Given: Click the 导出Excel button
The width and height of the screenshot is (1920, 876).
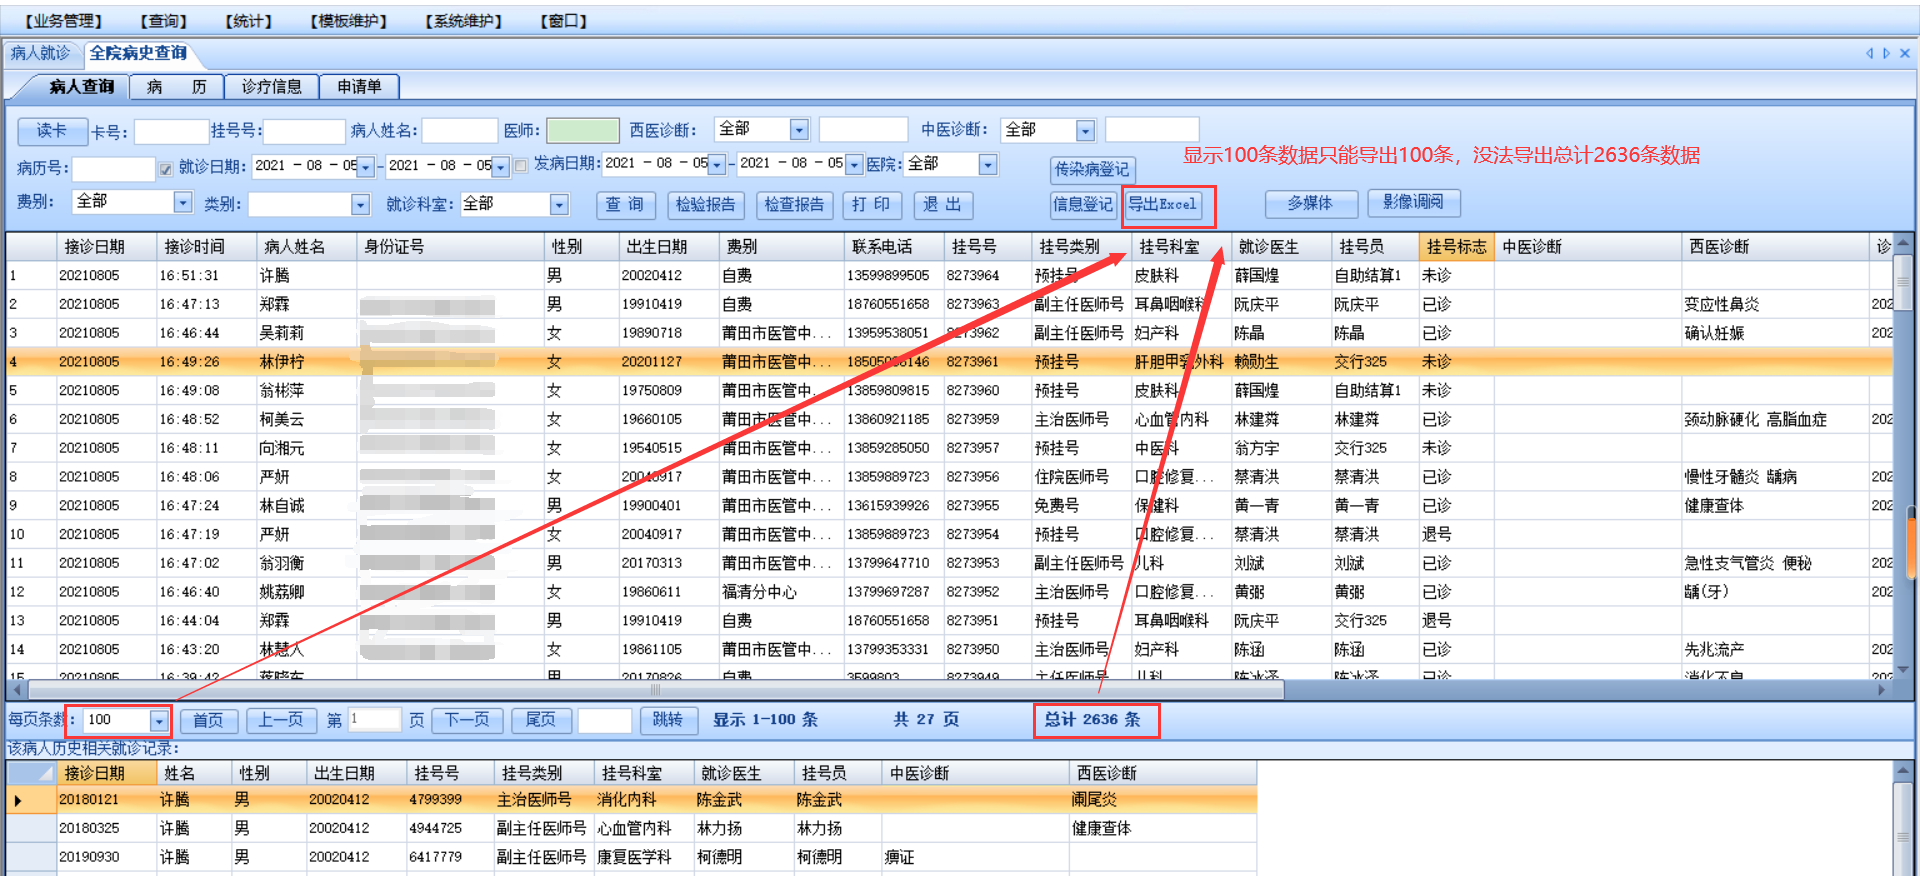Looking at the screenshot, I should click(1162, 205).
